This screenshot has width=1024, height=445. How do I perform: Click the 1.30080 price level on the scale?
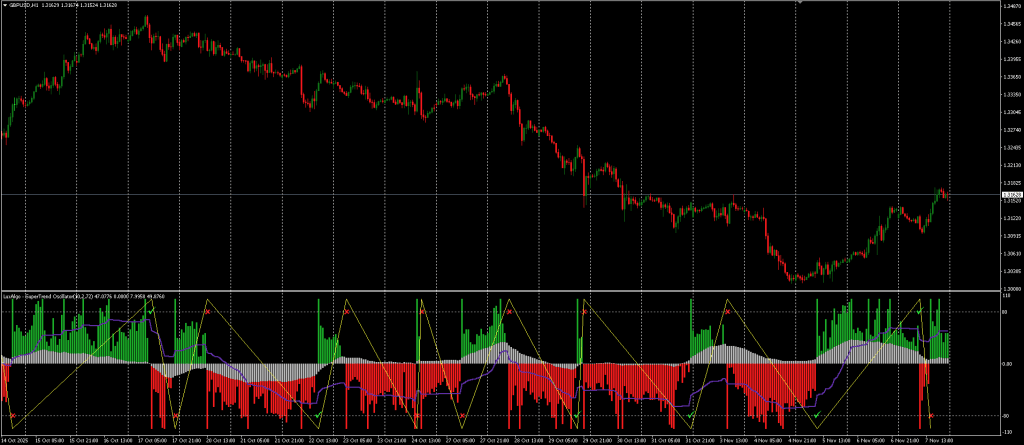(1010, 288)
